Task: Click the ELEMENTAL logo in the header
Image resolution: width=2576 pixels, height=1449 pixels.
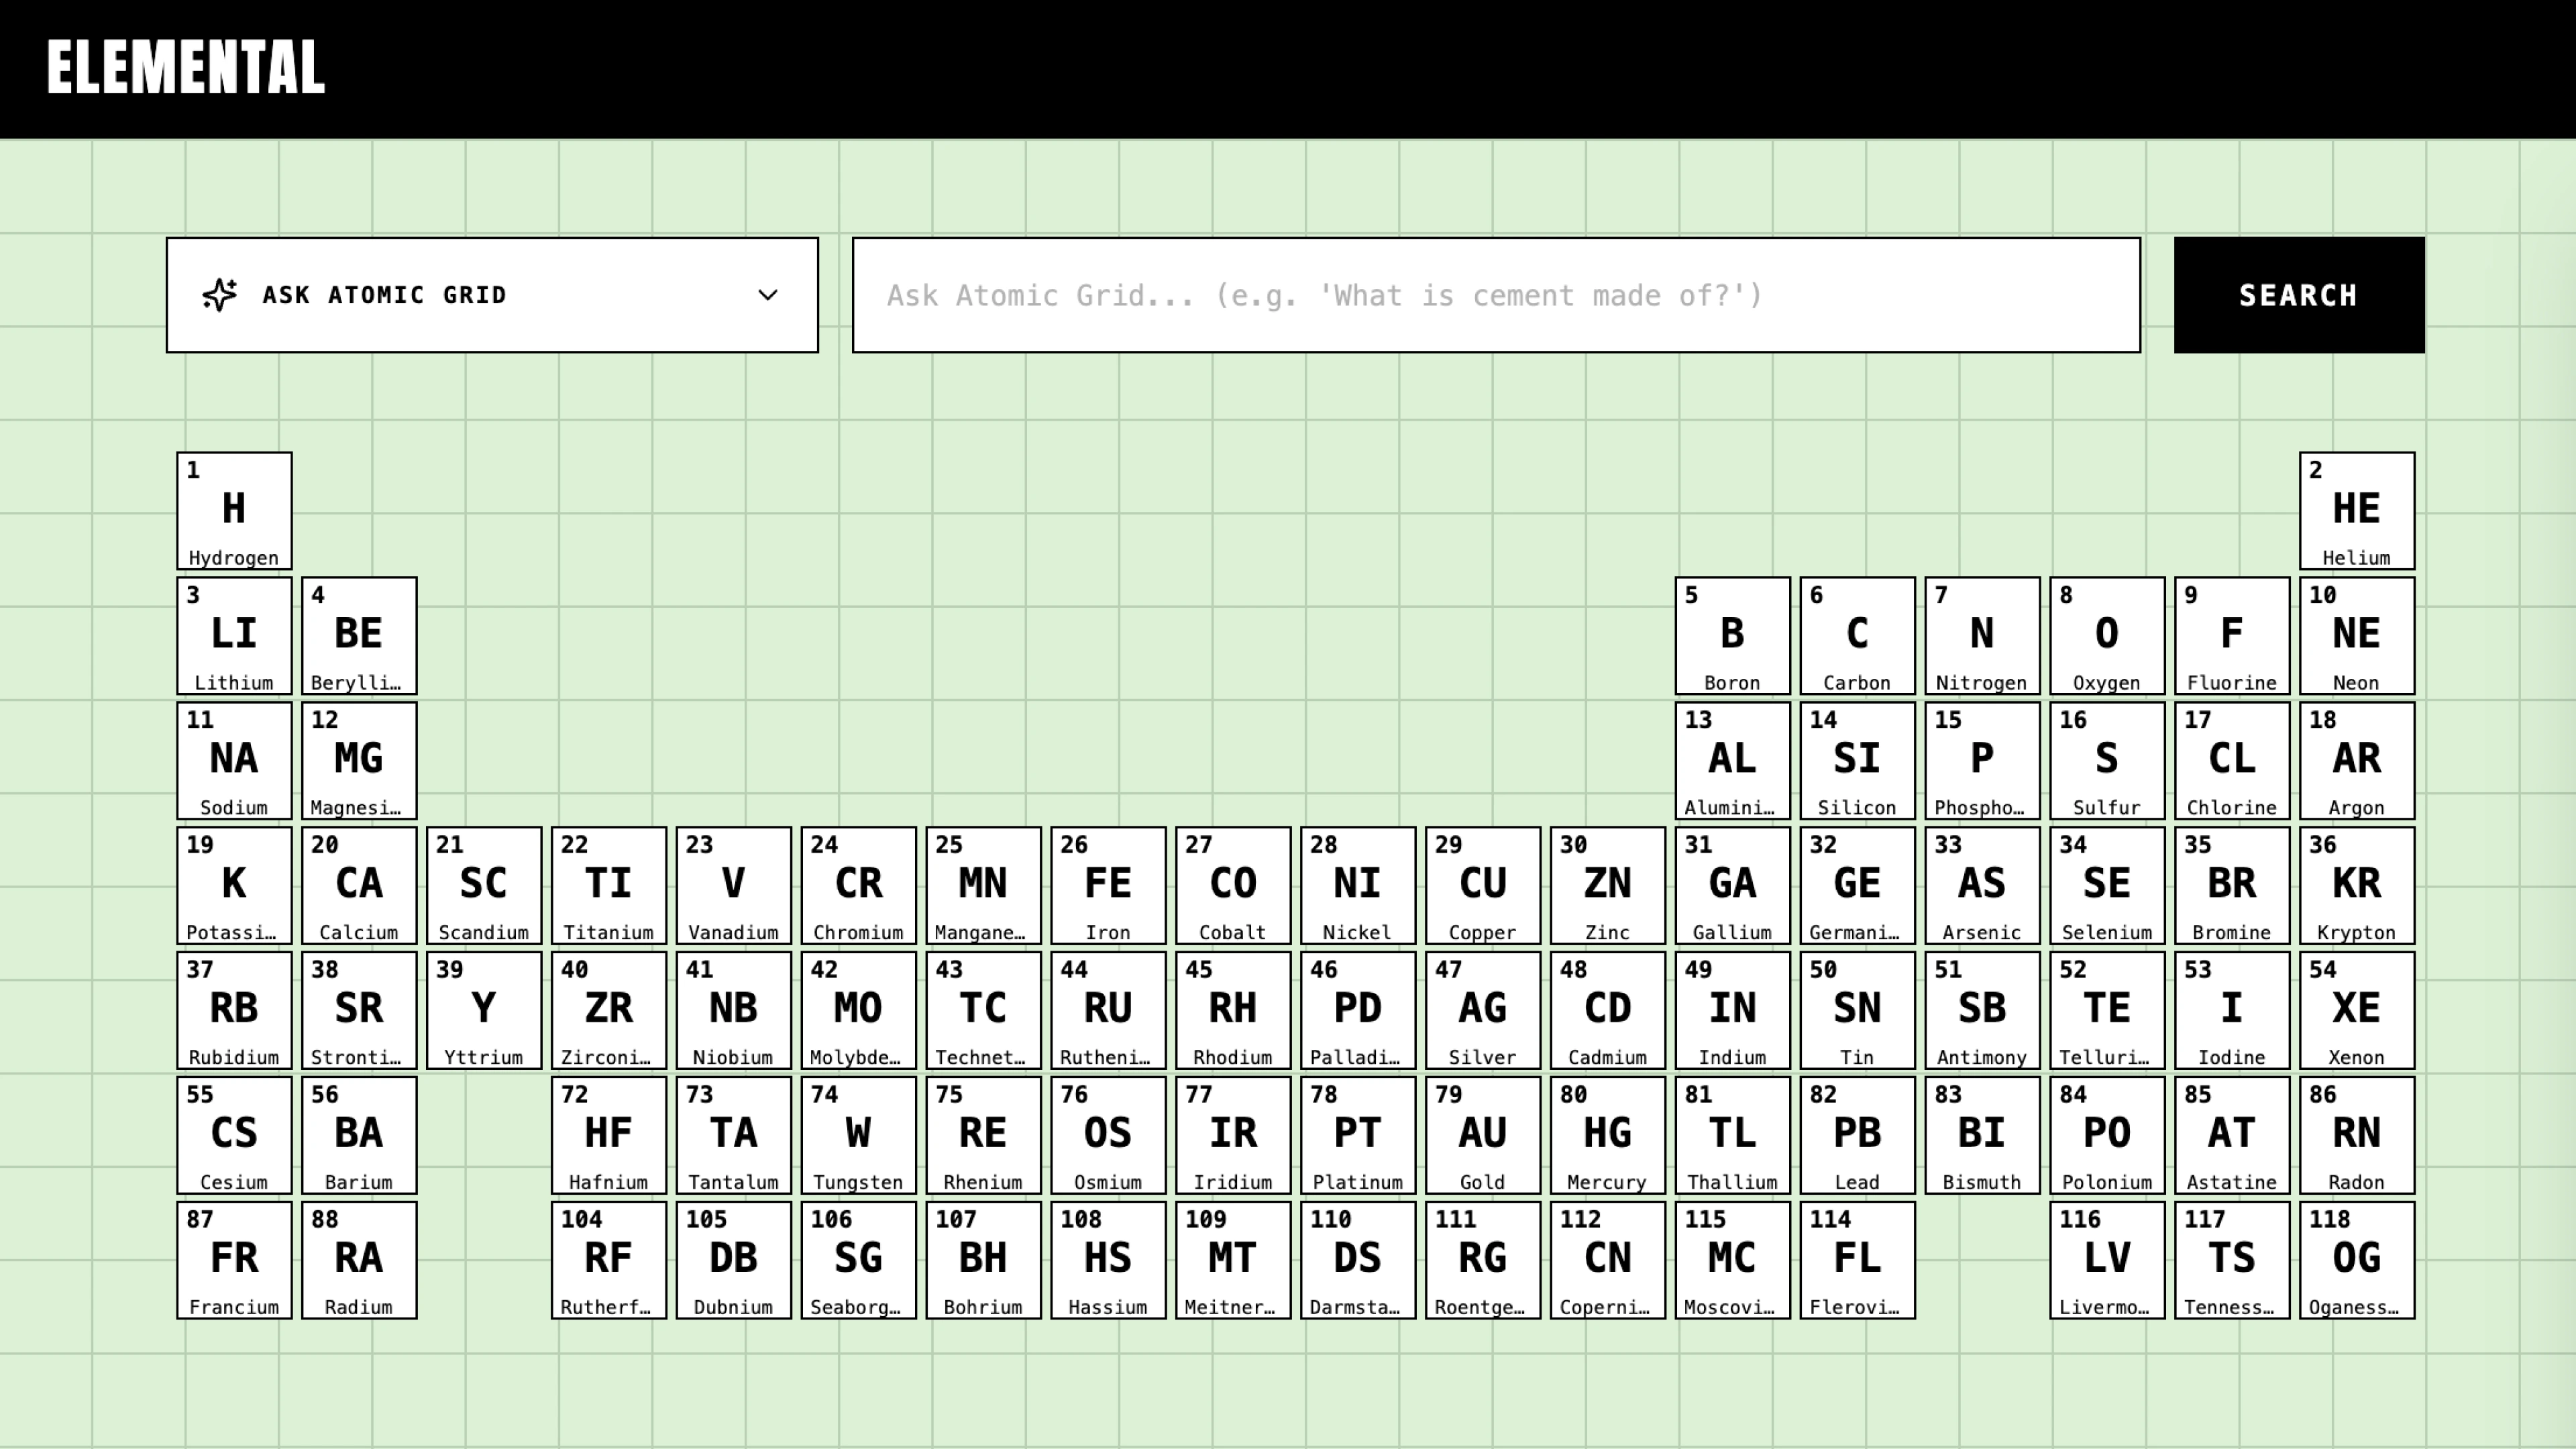Action: 184,67
